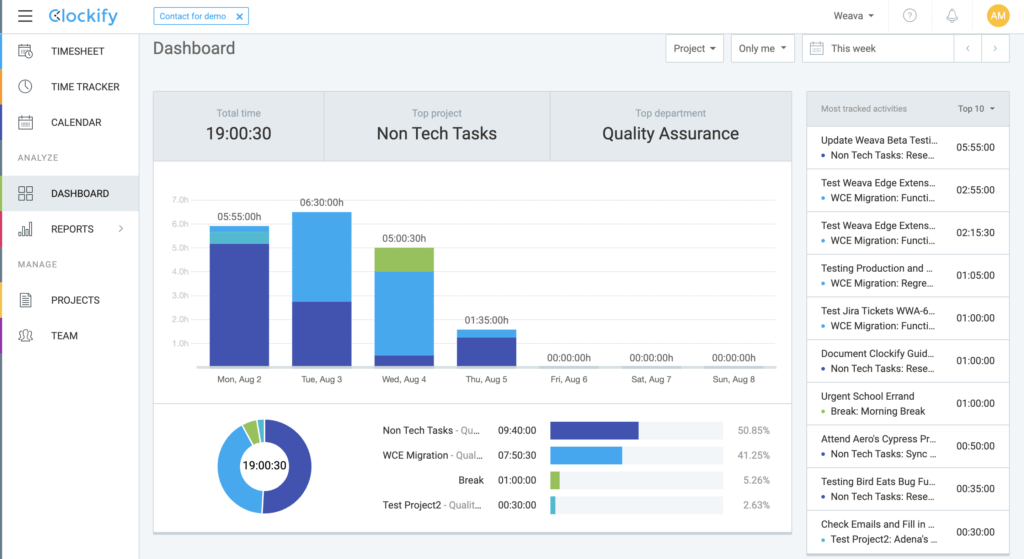Click Non Tech Tasks project label

[431, 430]
